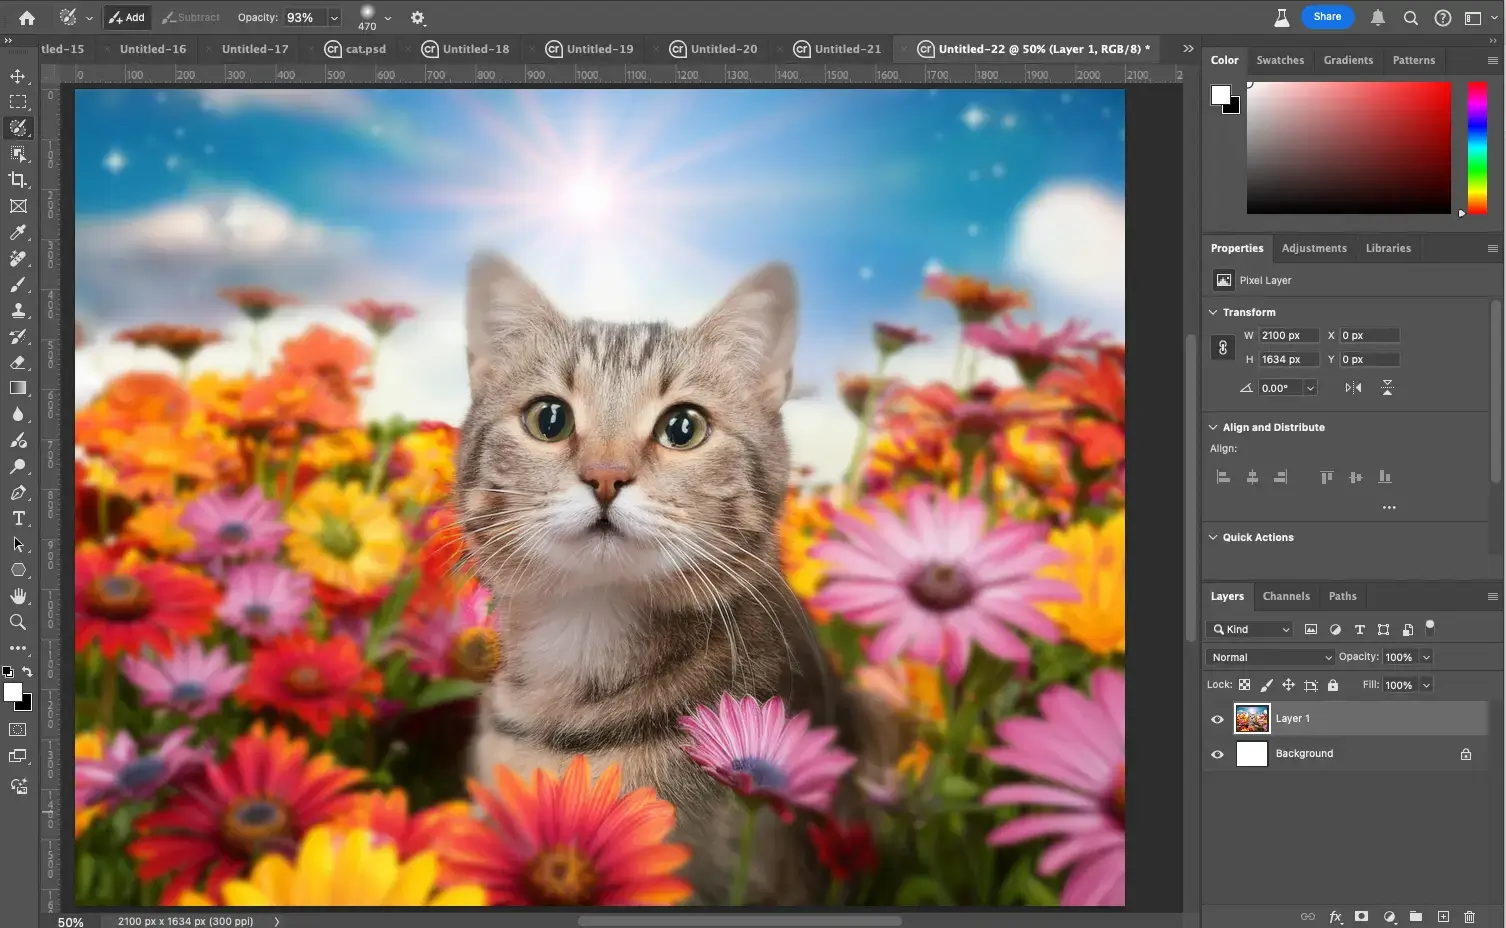Toggle visibility of Layer 1

point(1217,718)
